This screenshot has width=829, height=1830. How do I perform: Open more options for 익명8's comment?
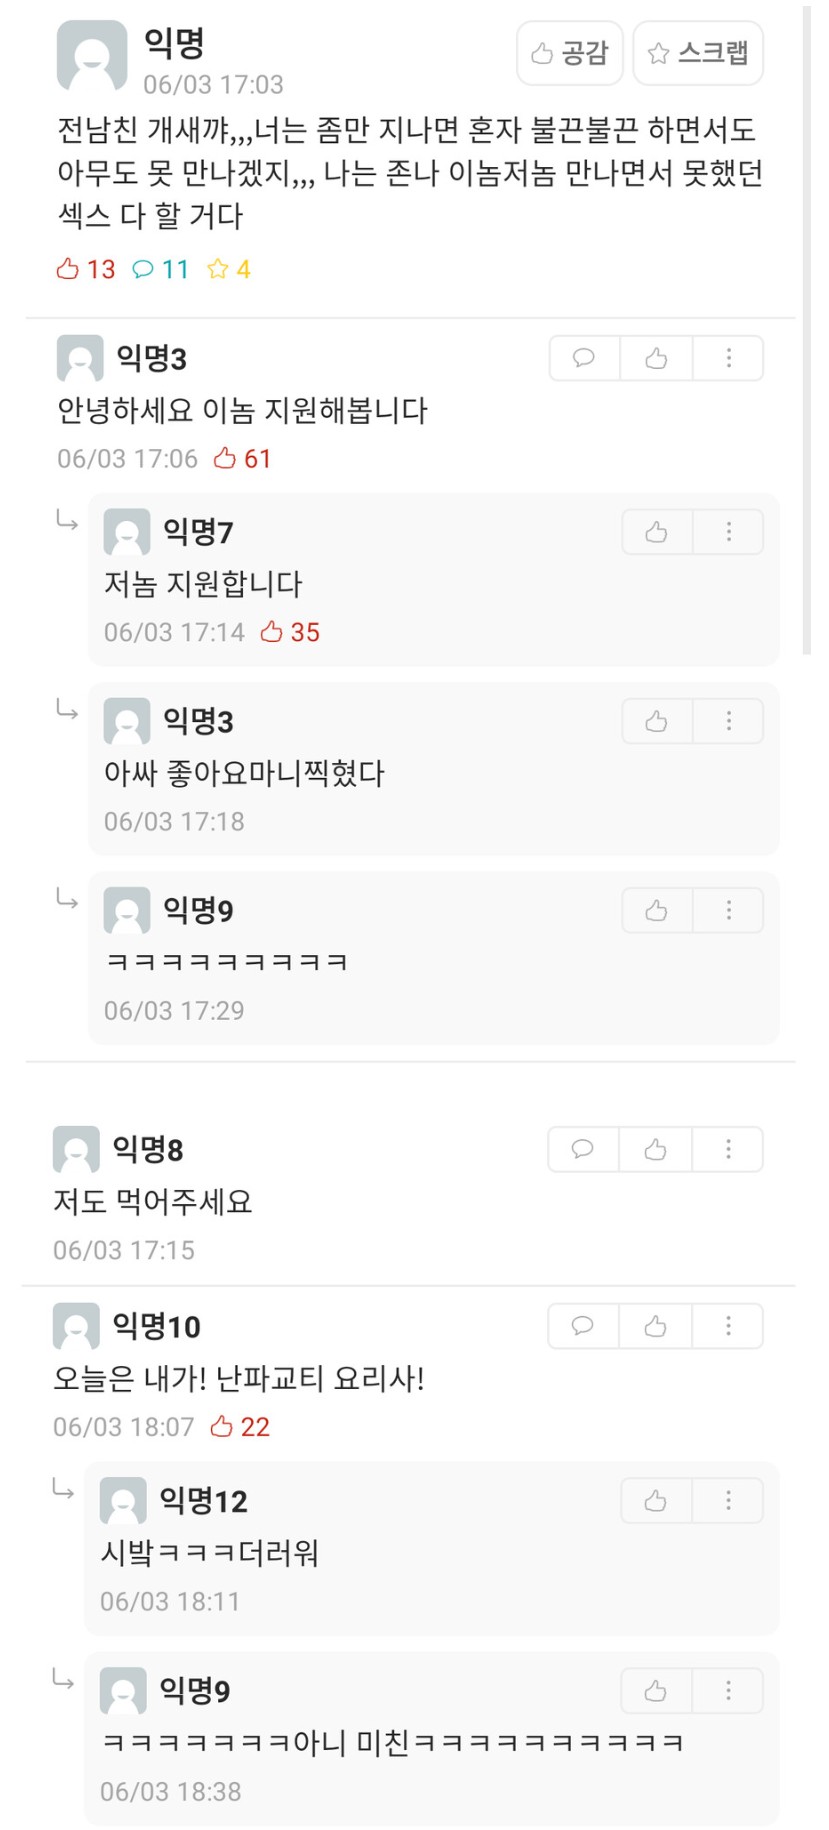728,1149
